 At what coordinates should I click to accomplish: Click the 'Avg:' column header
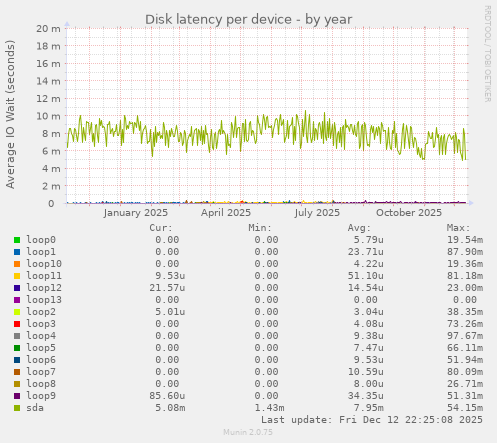pos(359,228)
